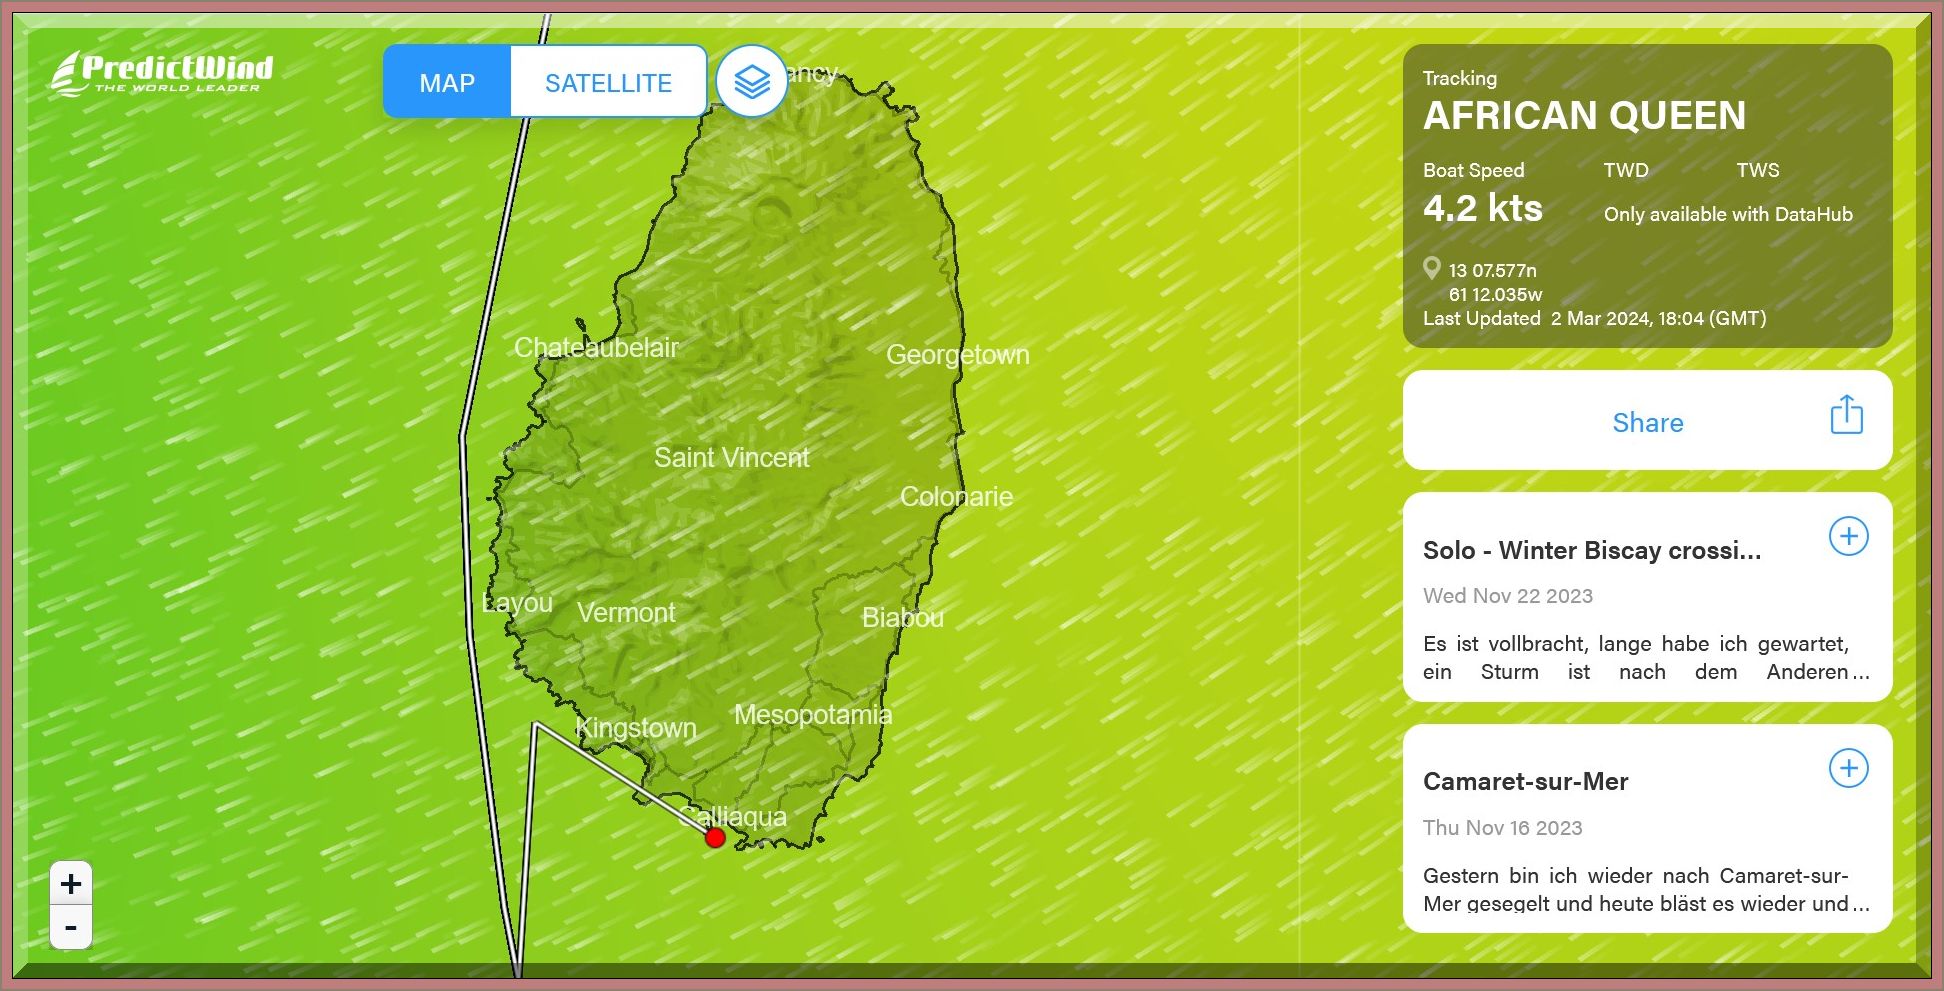This screenshot has width=1944, height=991.
Task: Click the PredictWind logo
Action: pyautogui.click(x=162, y=73)
